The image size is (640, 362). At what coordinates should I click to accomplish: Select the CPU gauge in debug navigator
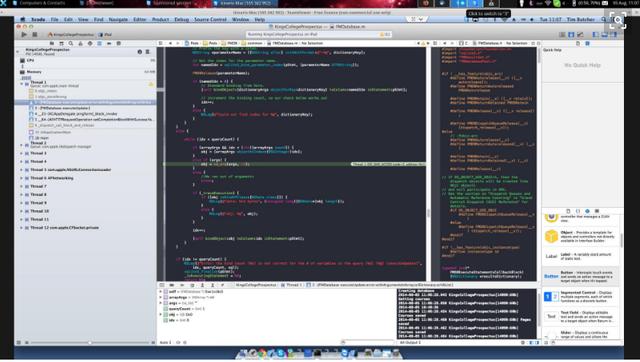(x=85, y=60)
